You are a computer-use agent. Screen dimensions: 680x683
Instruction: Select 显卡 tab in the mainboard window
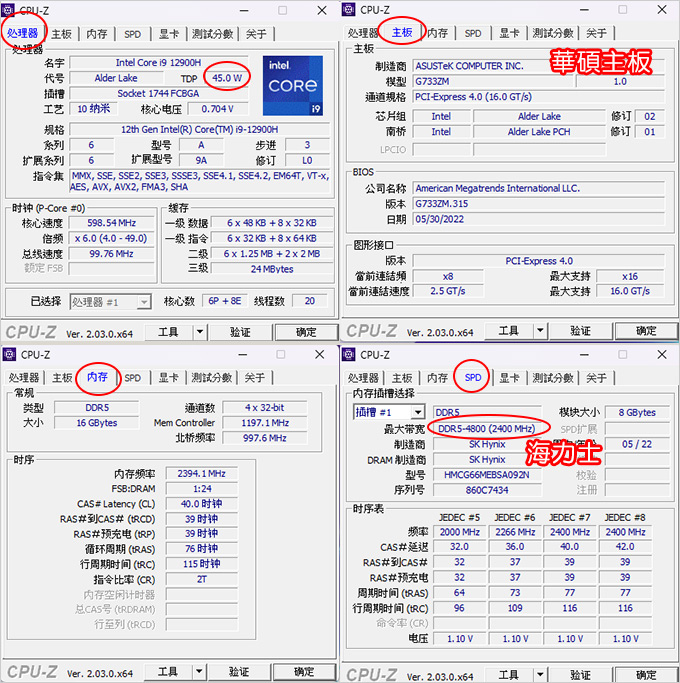pyautogui.click(x=509, y=33)
